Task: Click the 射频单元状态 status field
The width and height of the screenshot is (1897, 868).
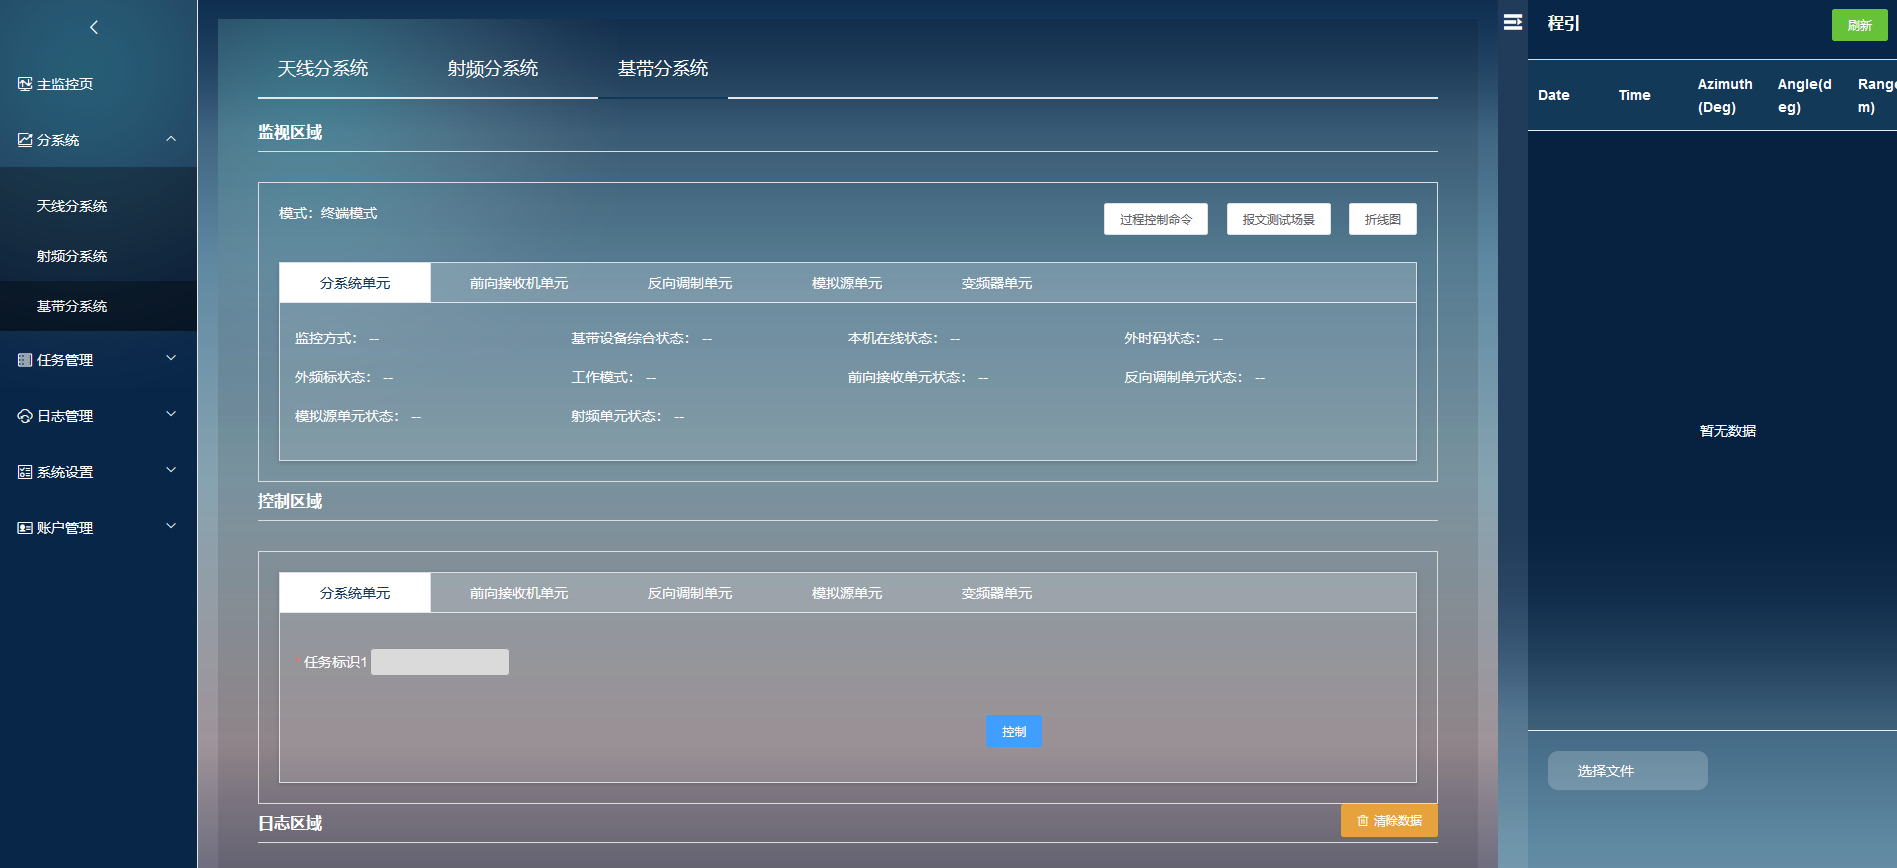Action: pos(627,416)
